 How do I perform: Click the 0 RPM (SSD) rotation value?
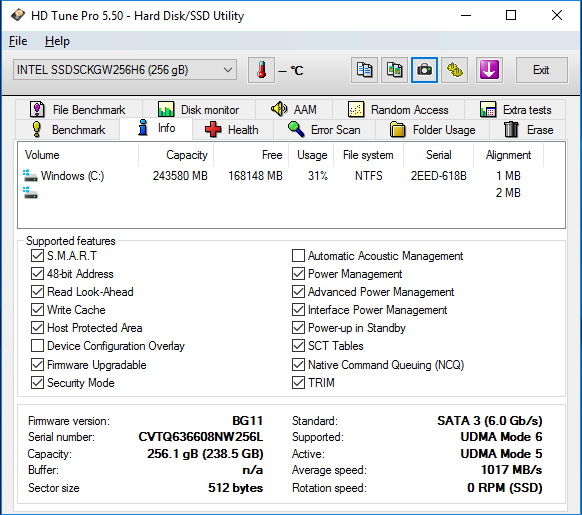pos(505,488)
